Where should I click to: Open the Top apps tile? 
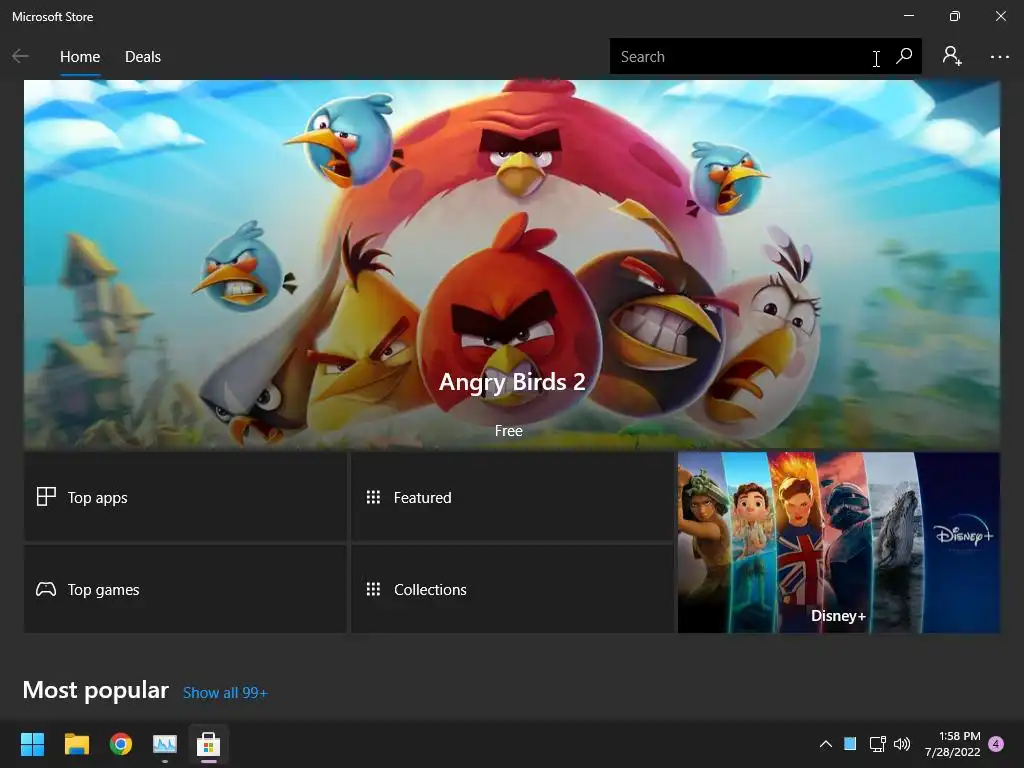pyautogui.click(x=185, y=497)
